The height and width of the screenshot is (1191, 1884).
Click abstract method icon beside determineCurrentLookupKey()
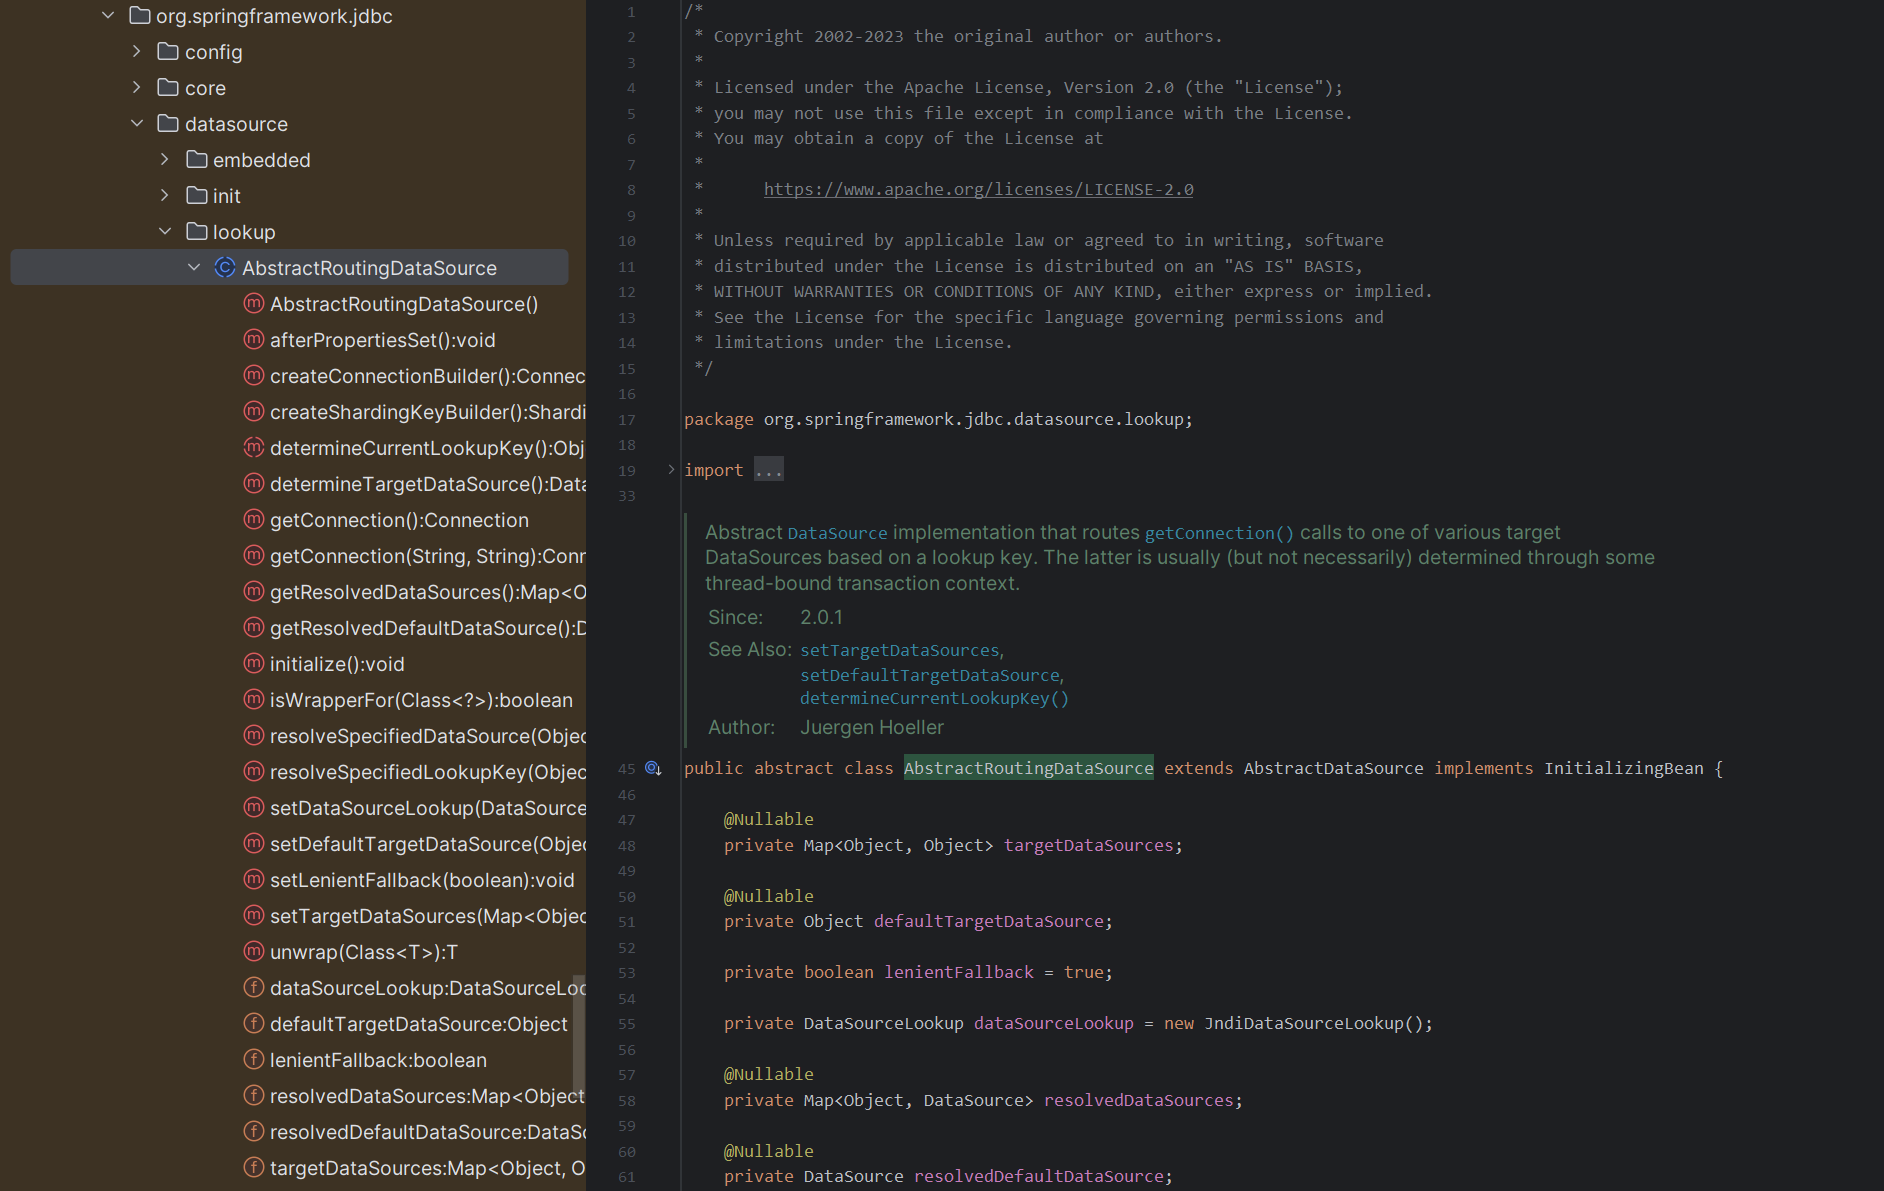click(x=254, y=447)
